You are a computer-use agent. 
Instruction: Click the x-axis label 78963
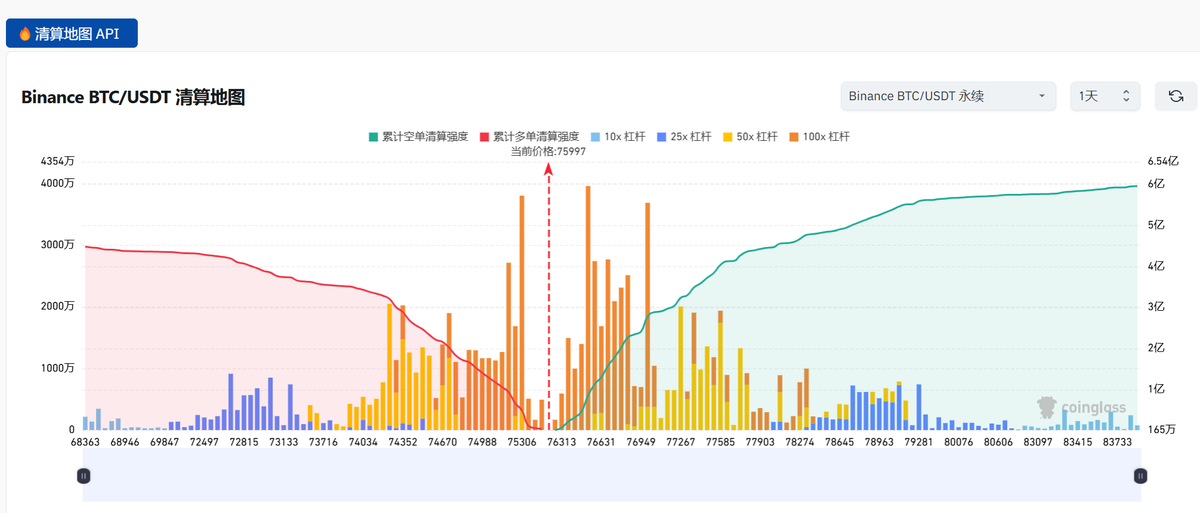pos(879,442)
